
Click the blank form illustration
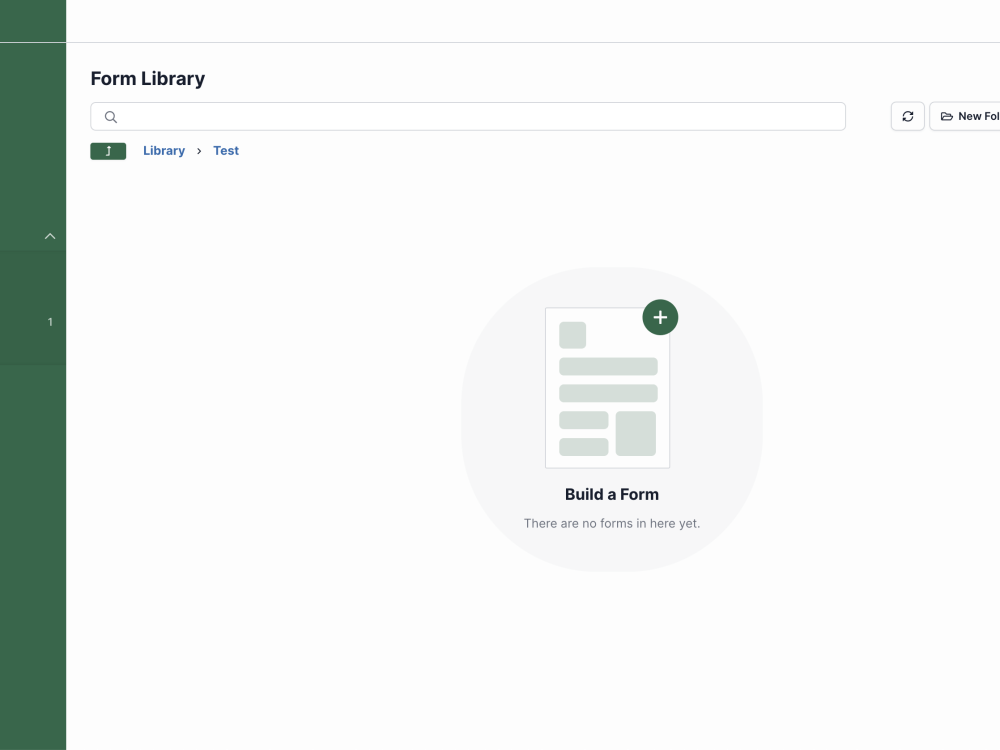tap(607, 388)
